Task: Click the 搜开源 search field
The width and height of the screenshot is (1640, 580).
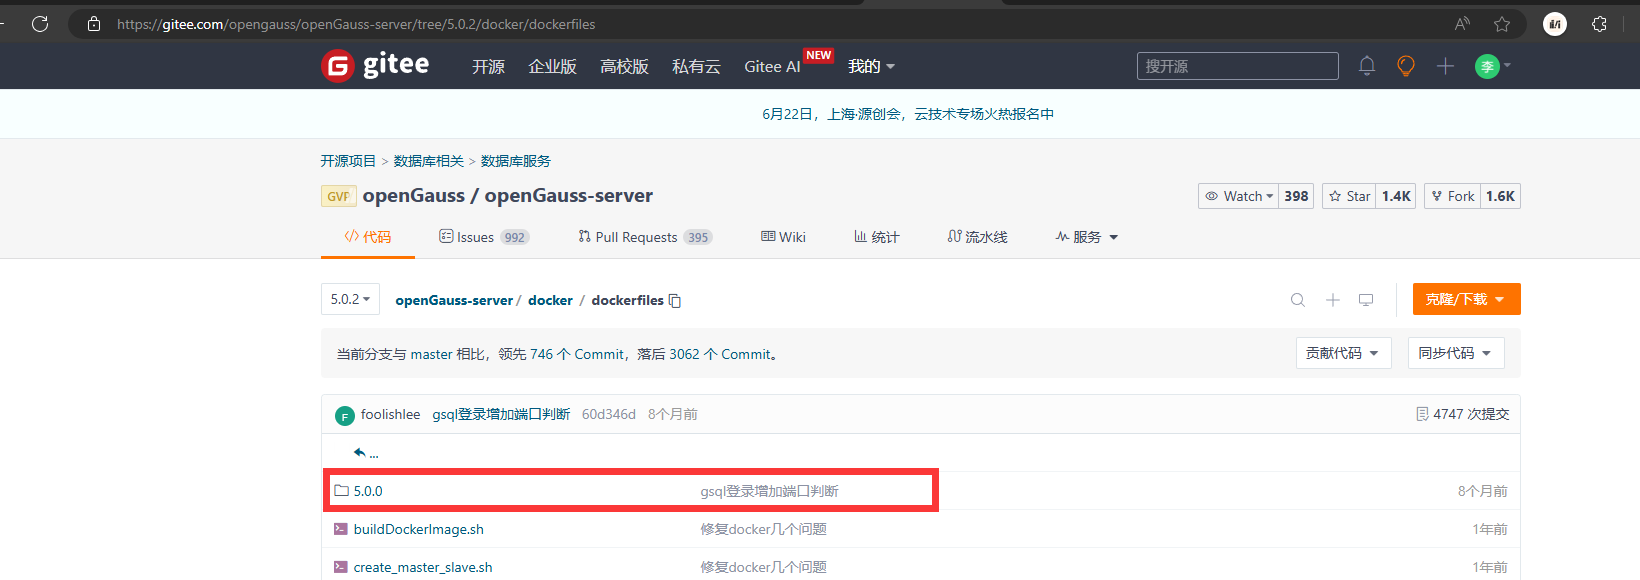Action: pyautogui.click(x=1238, y=66)
